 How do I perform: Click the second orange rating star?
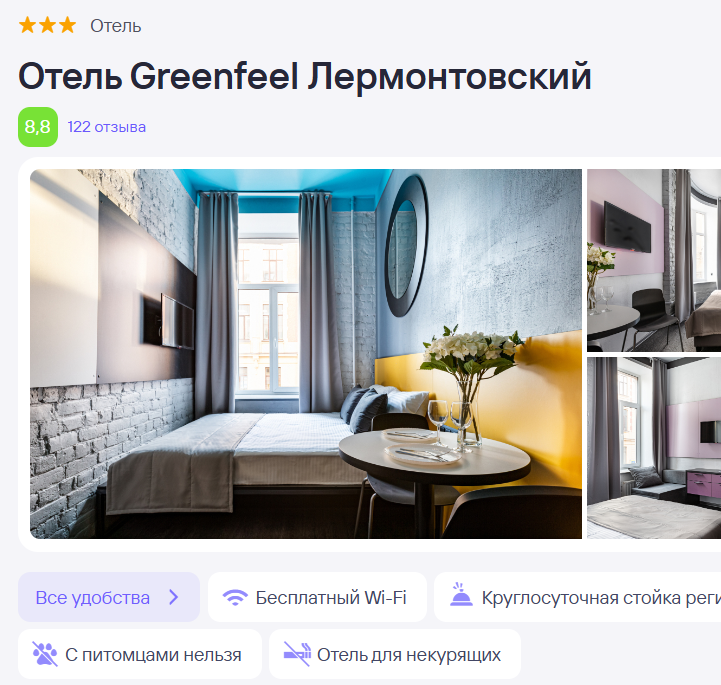click(47, 25)
